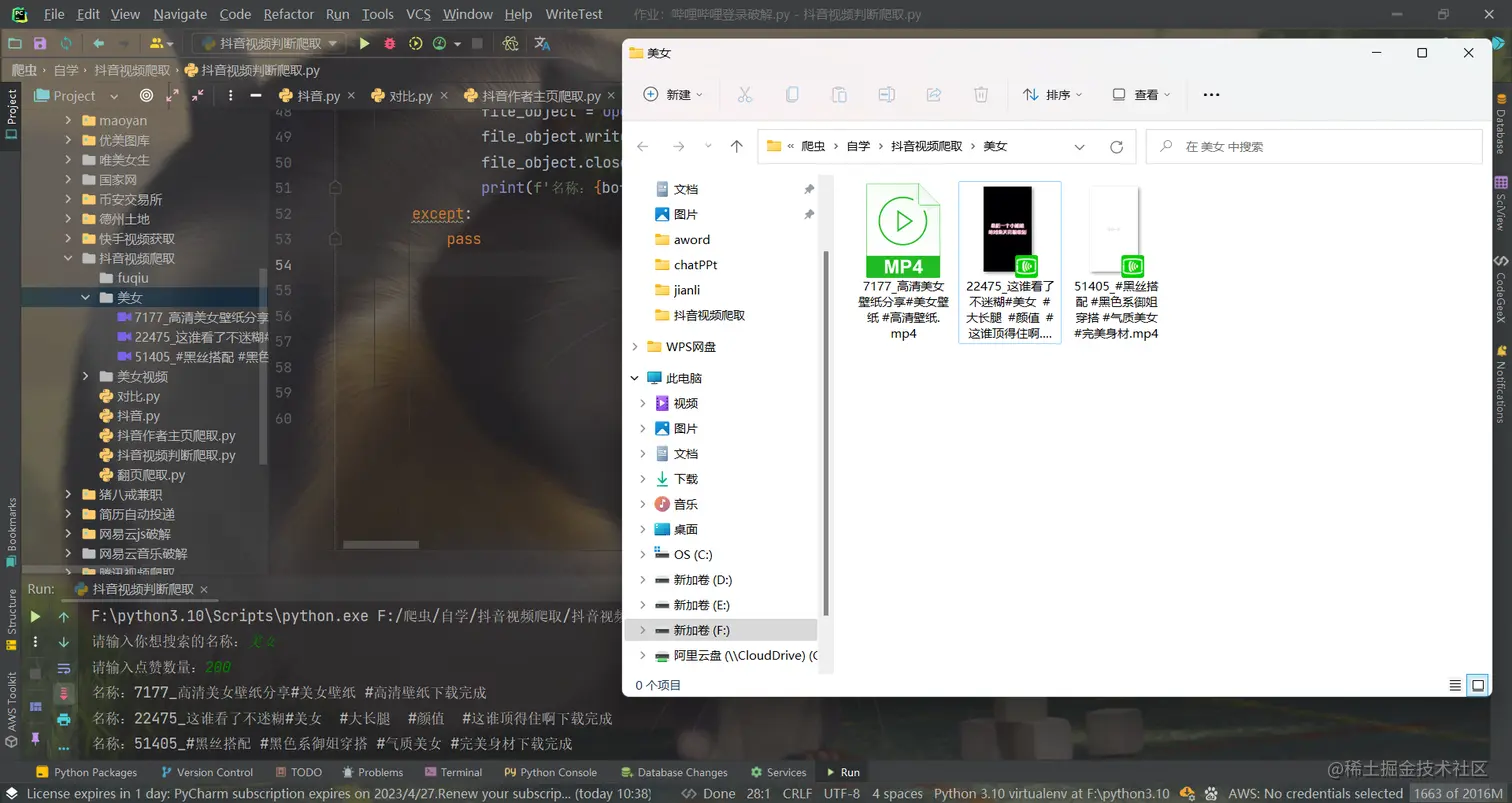Open the Project panel three-dot options
The width and height of the screenshot is (1512, 803).
(231, 96)
